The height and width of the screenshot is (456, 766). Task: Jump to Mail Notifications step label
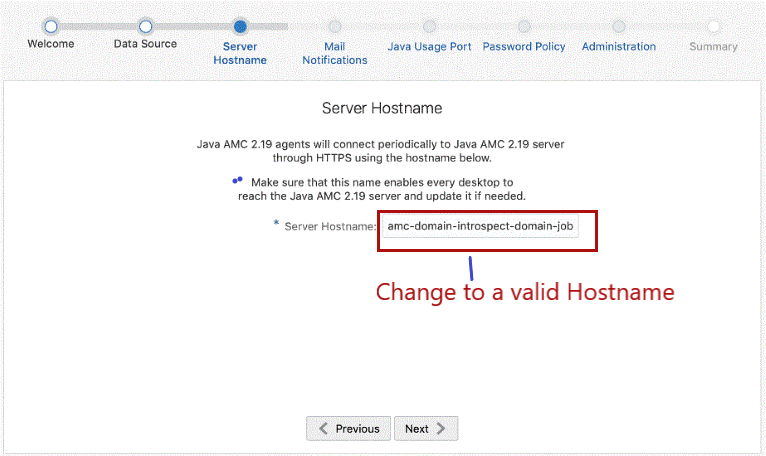tap(335, 53)
